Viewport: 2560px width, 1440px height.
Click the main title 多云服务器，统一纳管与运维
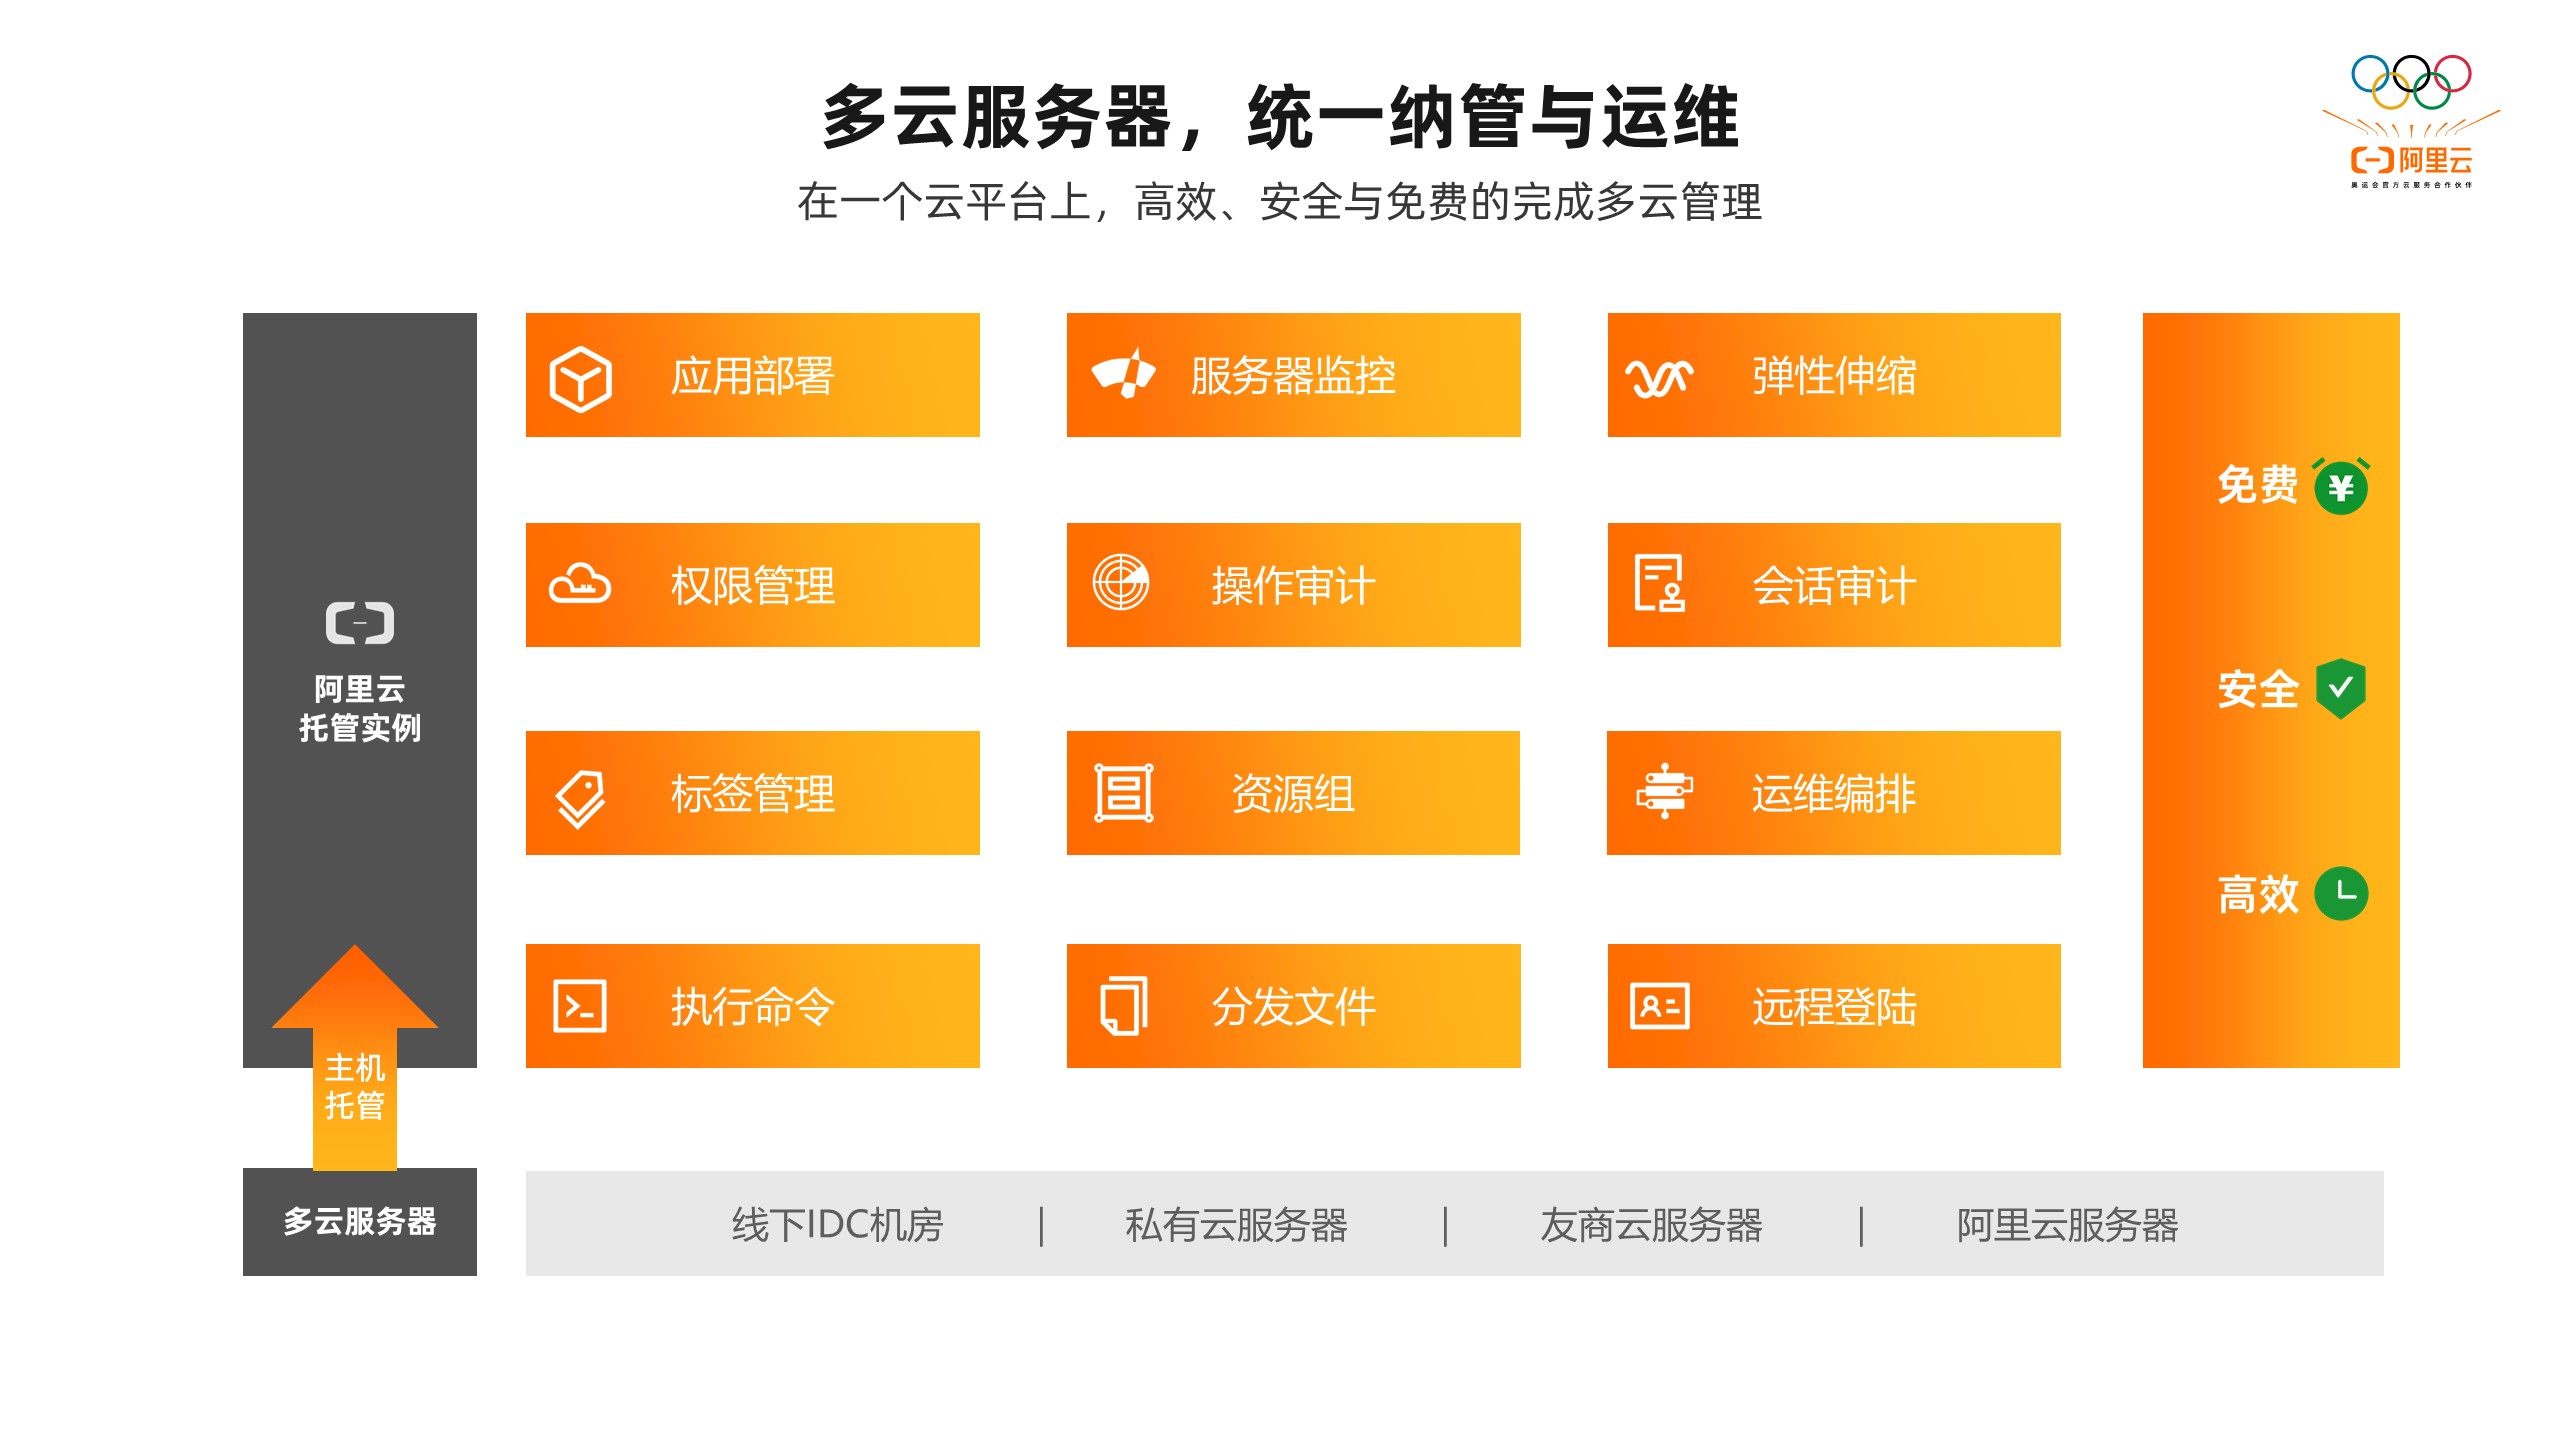pos(1280,117)
